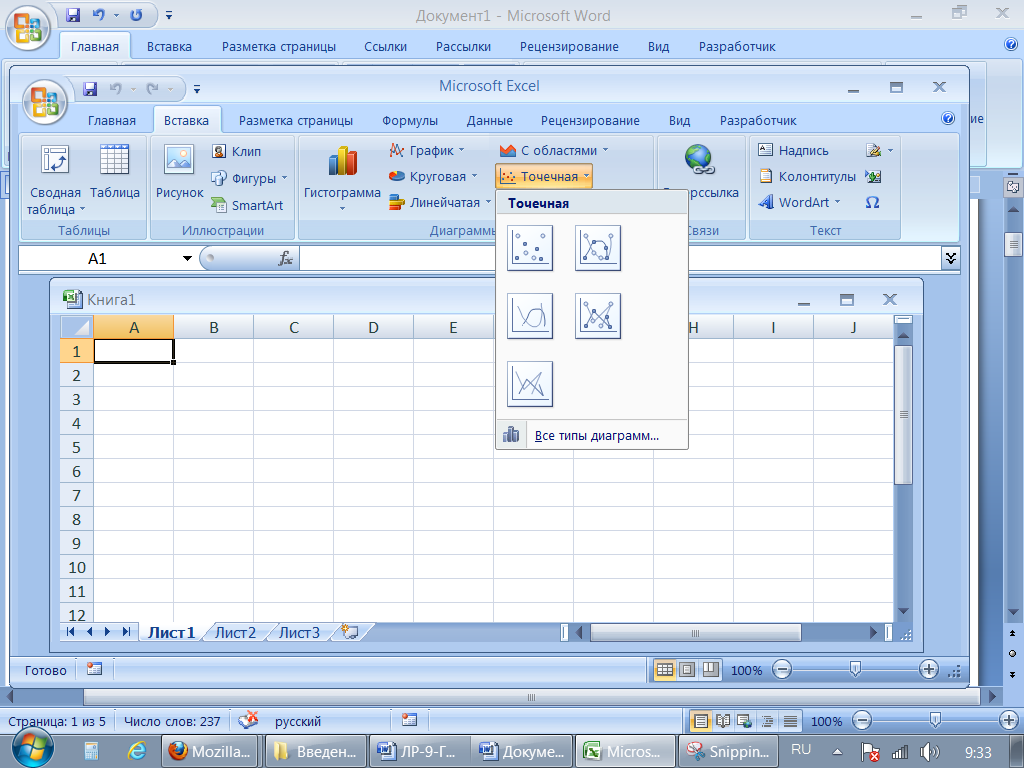Click the insert function fx button
The image size is (1024, 768).
coord(285,259)
